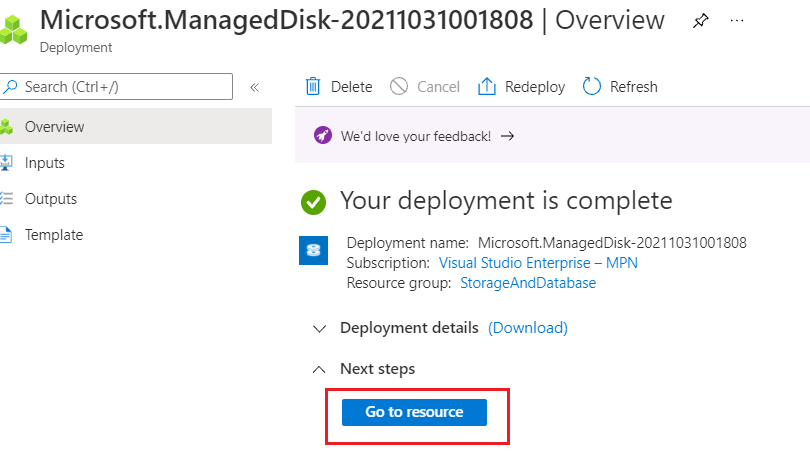Image resolution: width=810 pixels, height=458 pixels.
Task: Click the green deployment success checkmark
Action: coord(314,202)
